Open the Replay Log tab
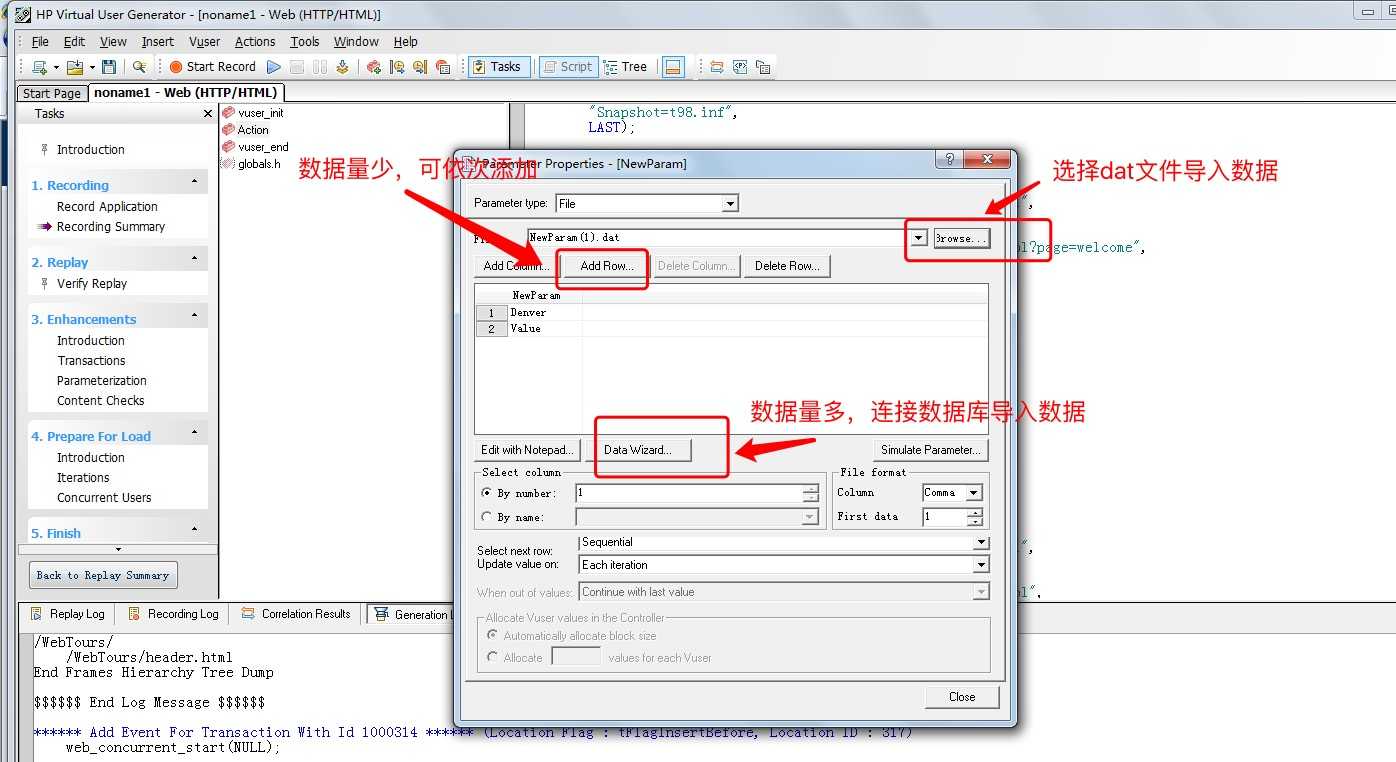 tap(68, 614)
